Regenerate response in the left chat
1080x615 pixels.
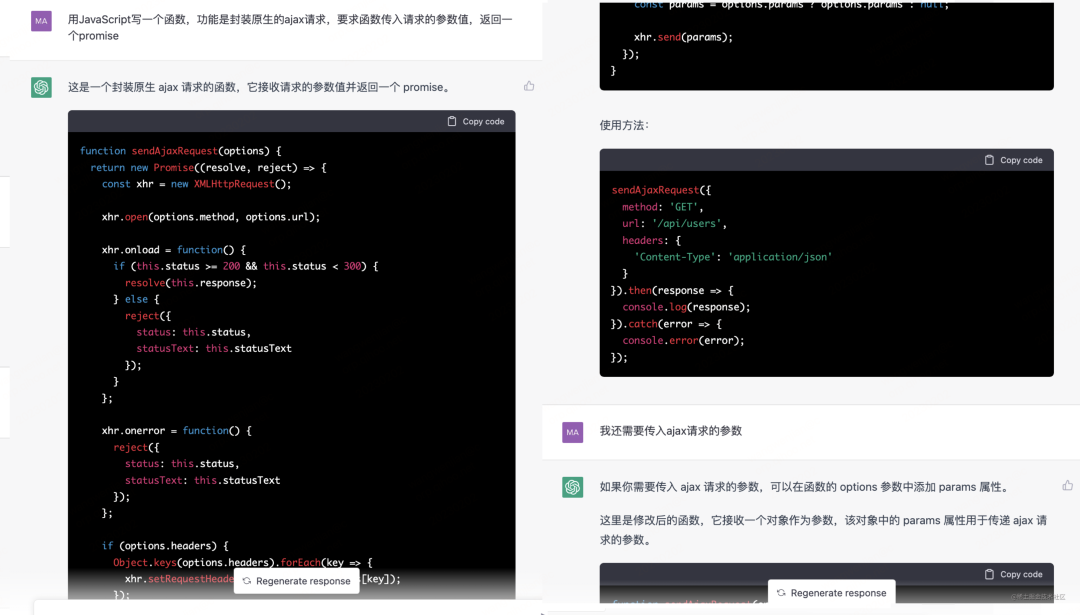point(296,581)
